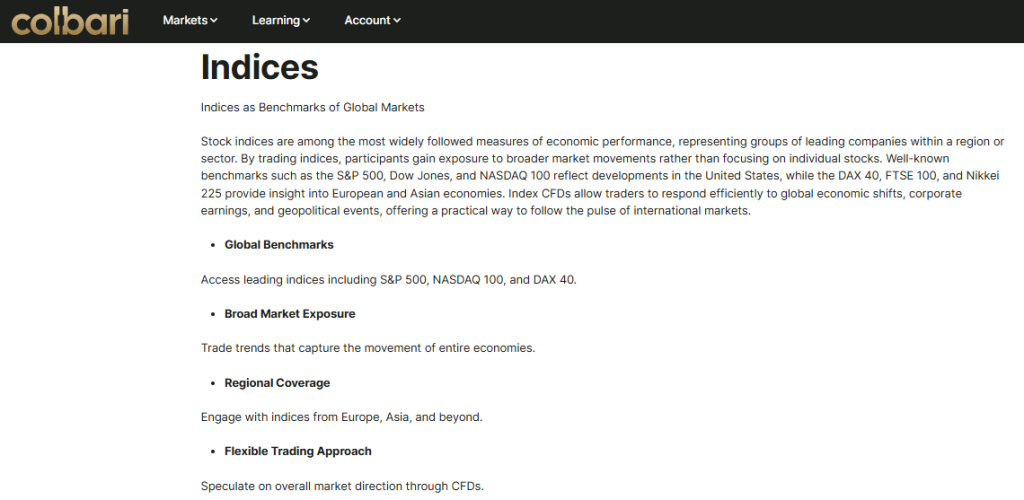Expand the chevron next to Account
1024x500 pixels.
pos(397,21)
